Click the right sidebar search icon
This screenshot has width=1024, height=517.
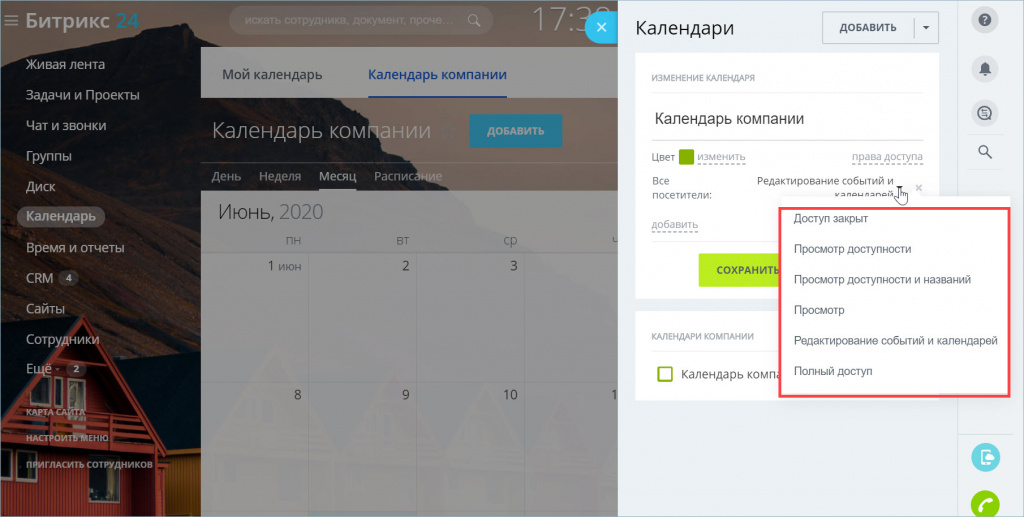[985, 152]
